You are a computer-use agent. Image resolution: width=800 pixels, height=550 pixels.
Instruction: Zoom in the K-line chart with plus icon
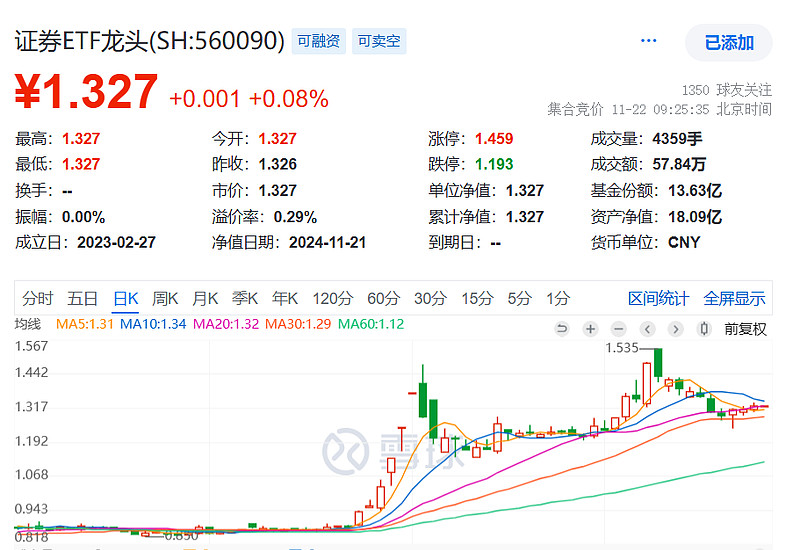[x=590, y=329]
